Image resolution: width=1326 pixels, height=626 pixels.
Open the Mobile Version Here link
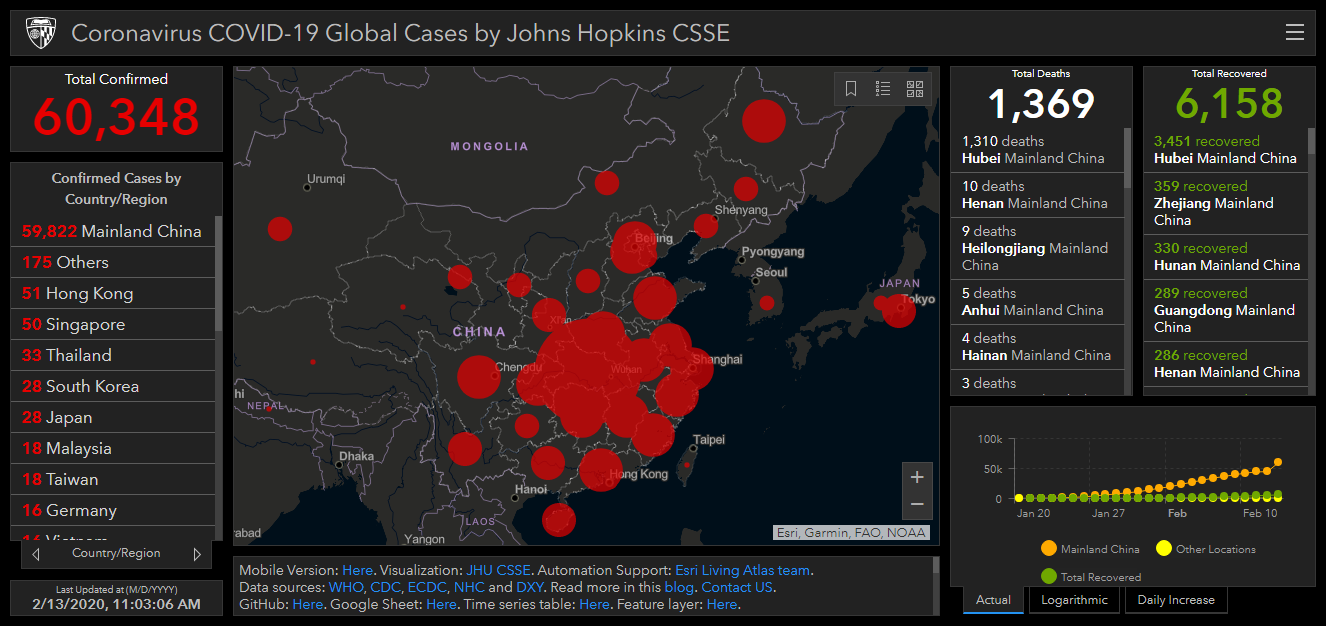(357, 571)
